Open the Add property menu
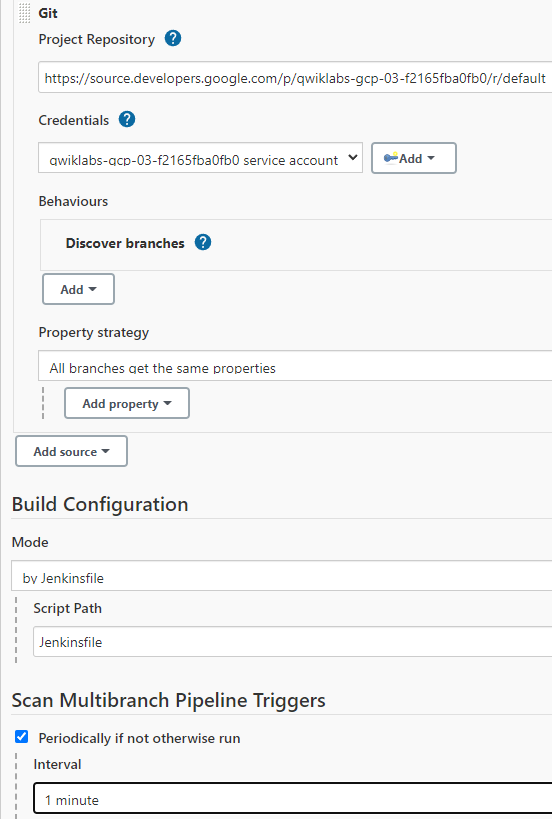 (127, 403)
